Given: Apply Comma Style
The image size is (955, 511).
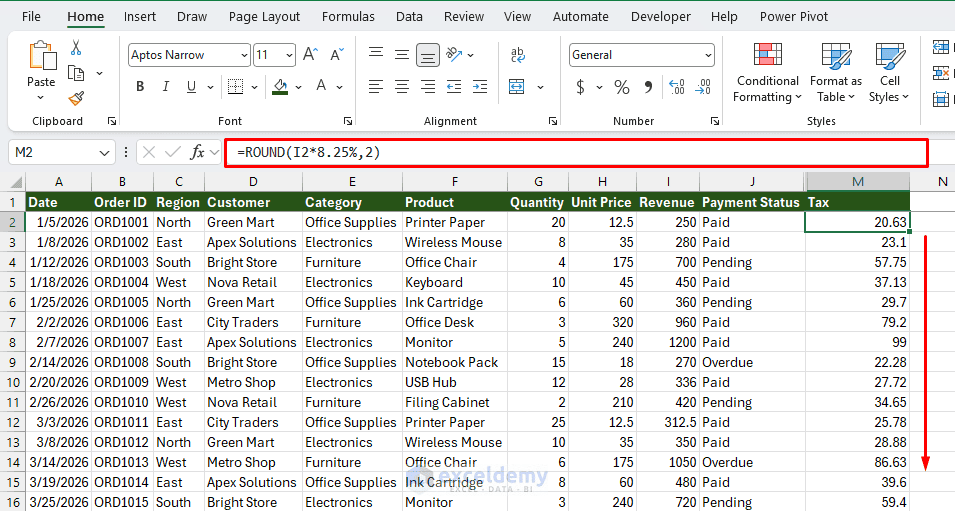Looking at the screenshot, I should click(x=649, y=87).
